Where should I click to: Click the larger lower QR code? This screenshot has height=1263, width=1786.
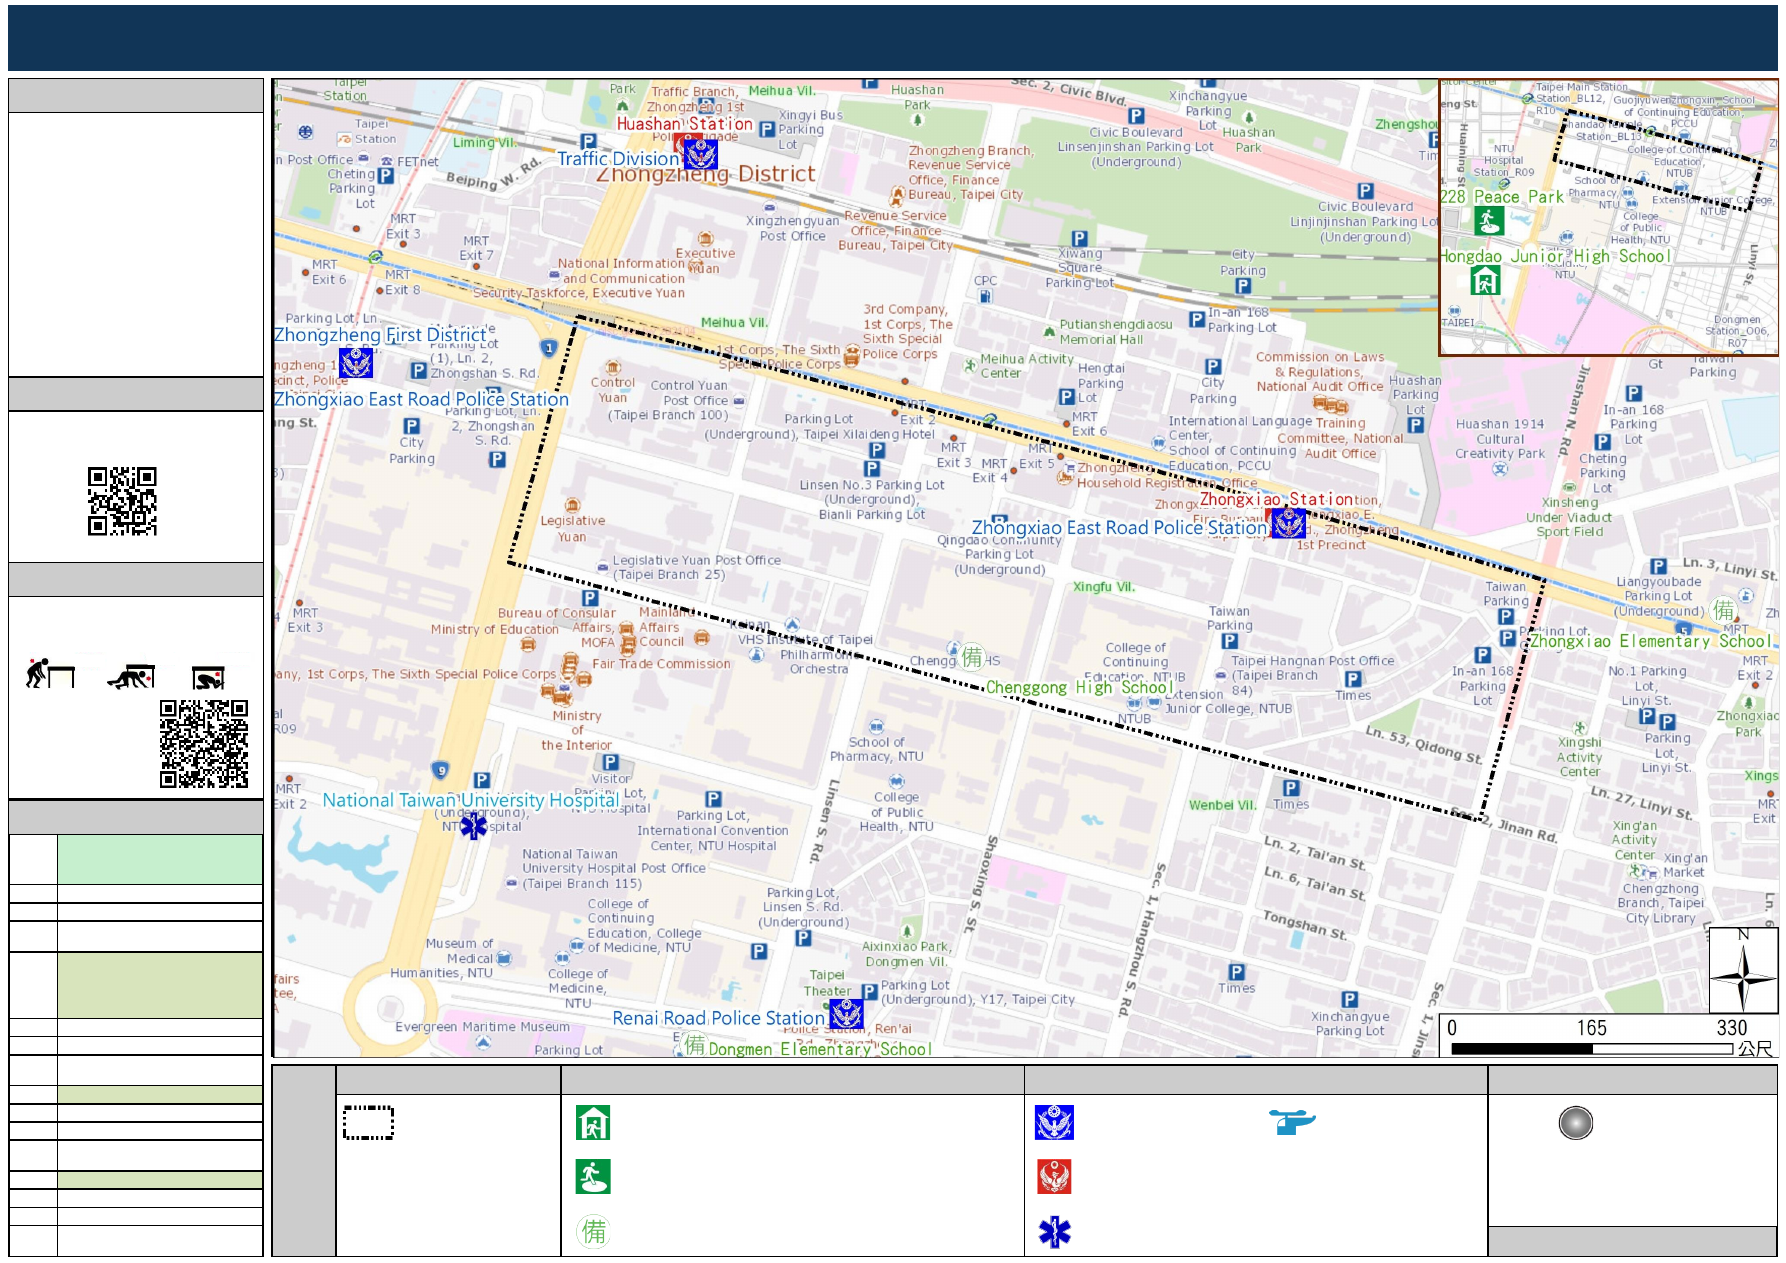[x=204, y=744]
